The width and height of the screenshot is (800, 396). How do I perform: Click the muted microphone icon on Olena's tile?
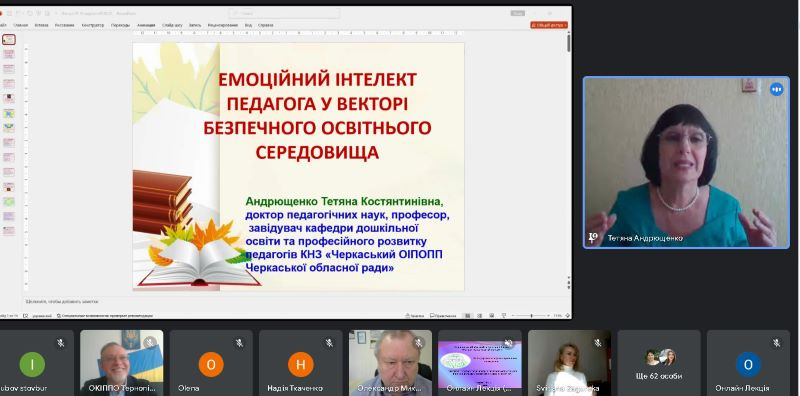[239, 343]
